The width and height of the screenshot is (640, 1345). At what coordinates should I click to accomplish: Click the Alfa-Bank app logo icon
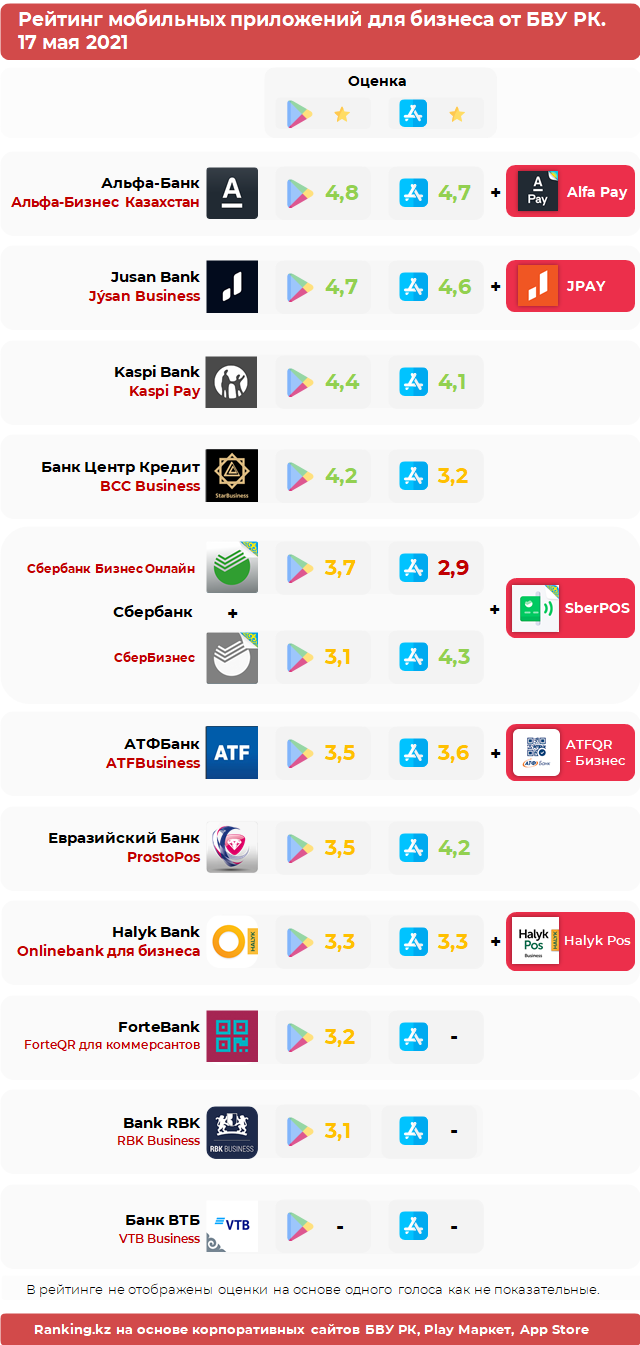pos(232,193)
